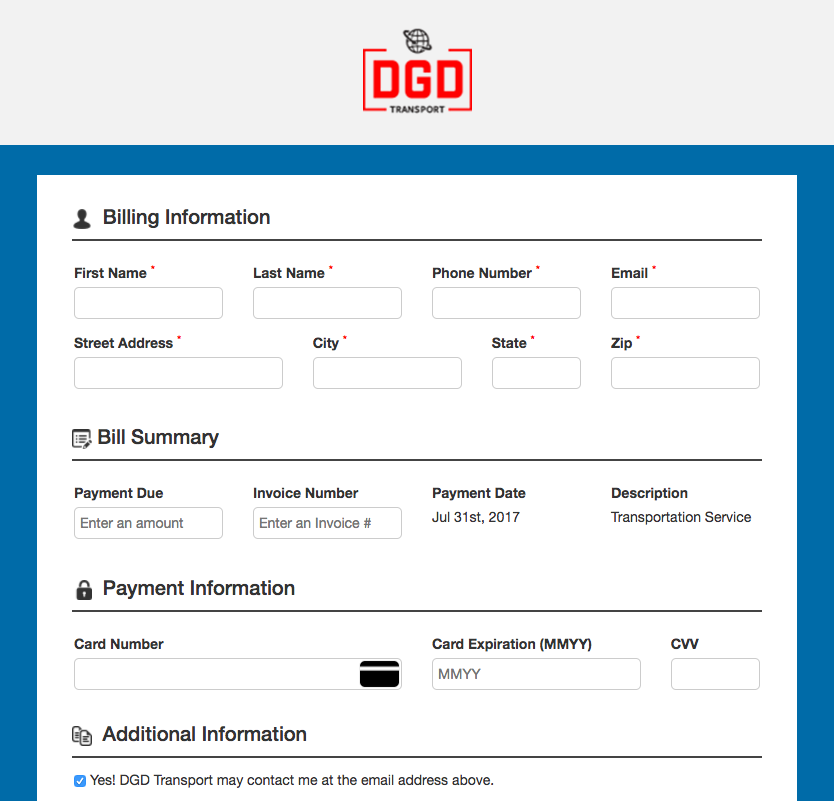Select the City input field
The width and height of the screenshot is (834, 801).
coord(387,373)
